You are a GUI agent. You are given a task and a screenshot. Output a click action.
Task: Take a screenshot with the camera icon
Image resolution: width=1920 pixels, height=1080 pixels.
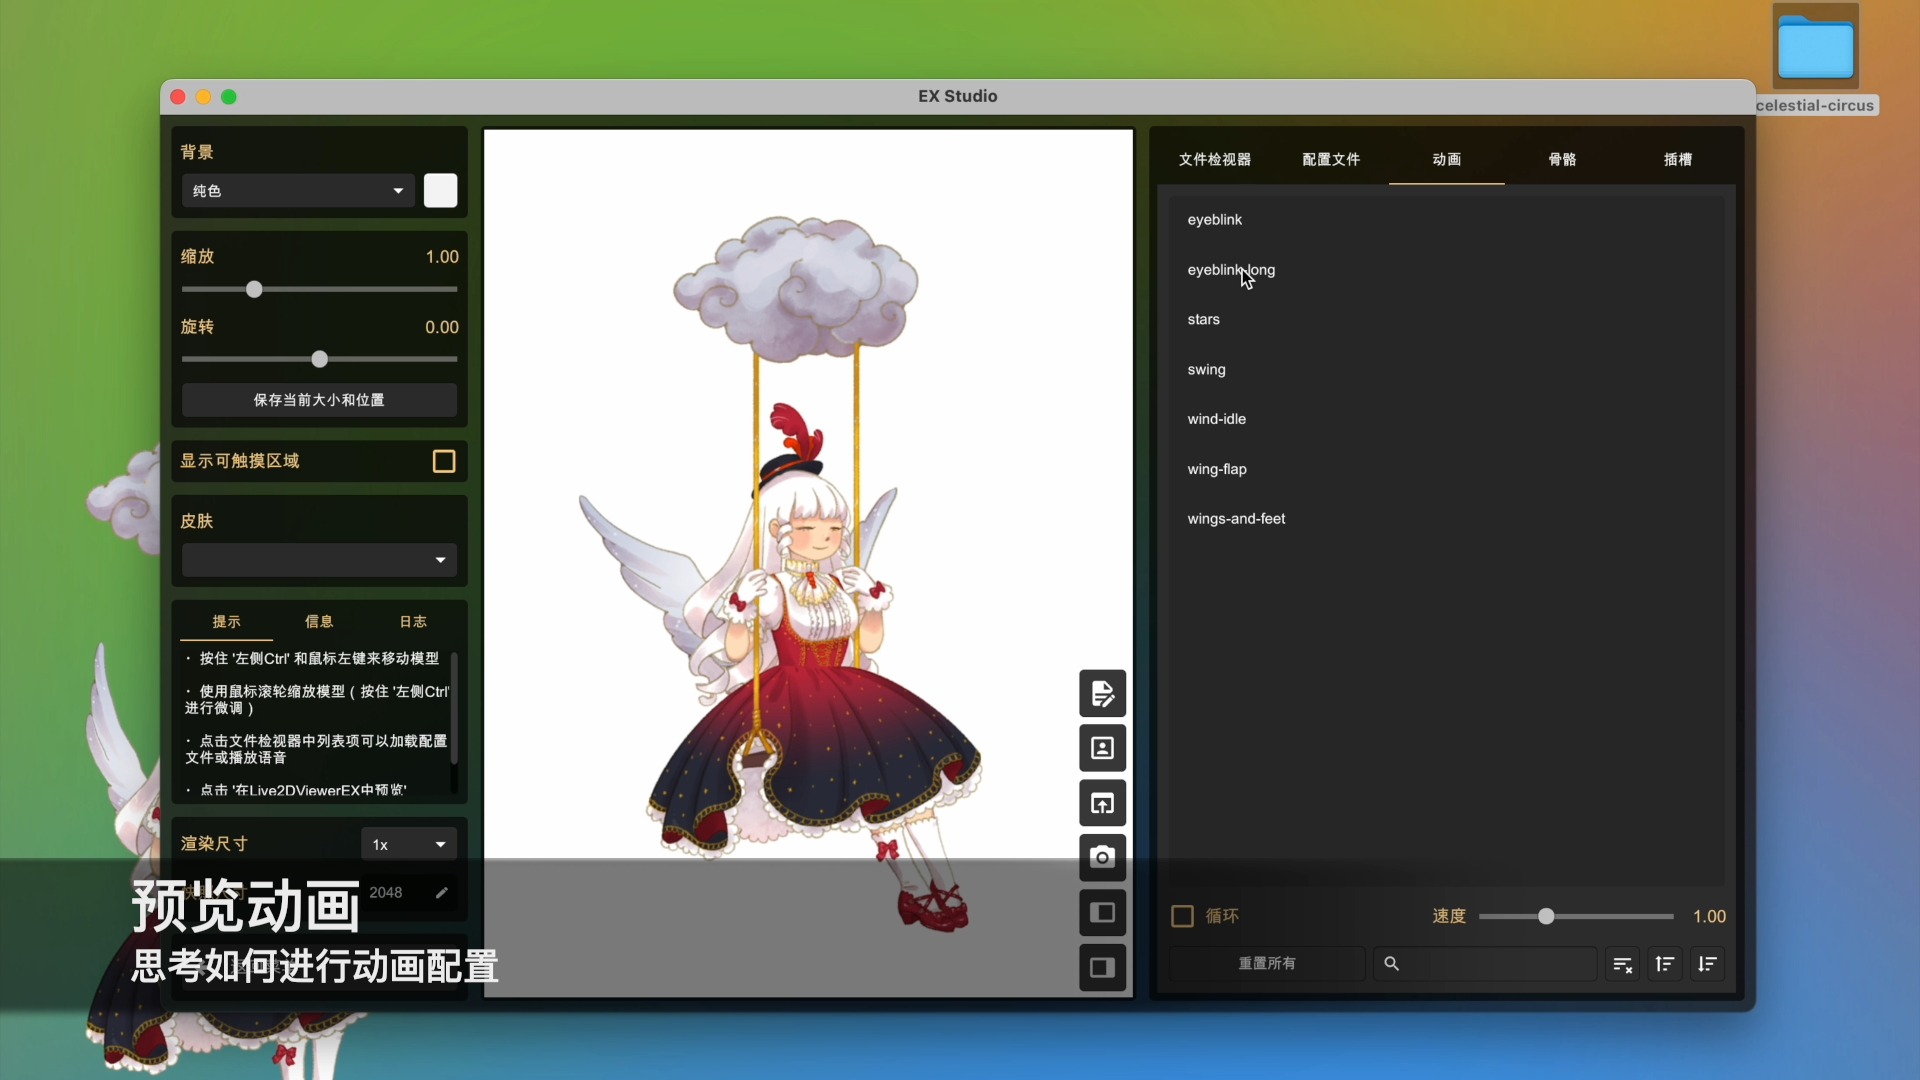point(1102,857)
